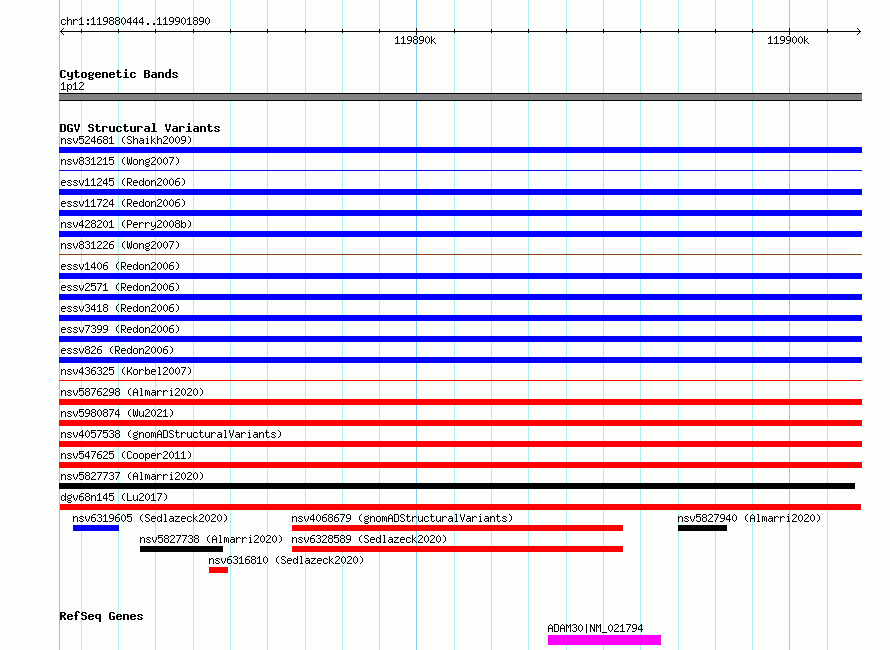890x650 pixels.
Task: Click the essv1406 (Redon2006) variant label
Action: 120,266
